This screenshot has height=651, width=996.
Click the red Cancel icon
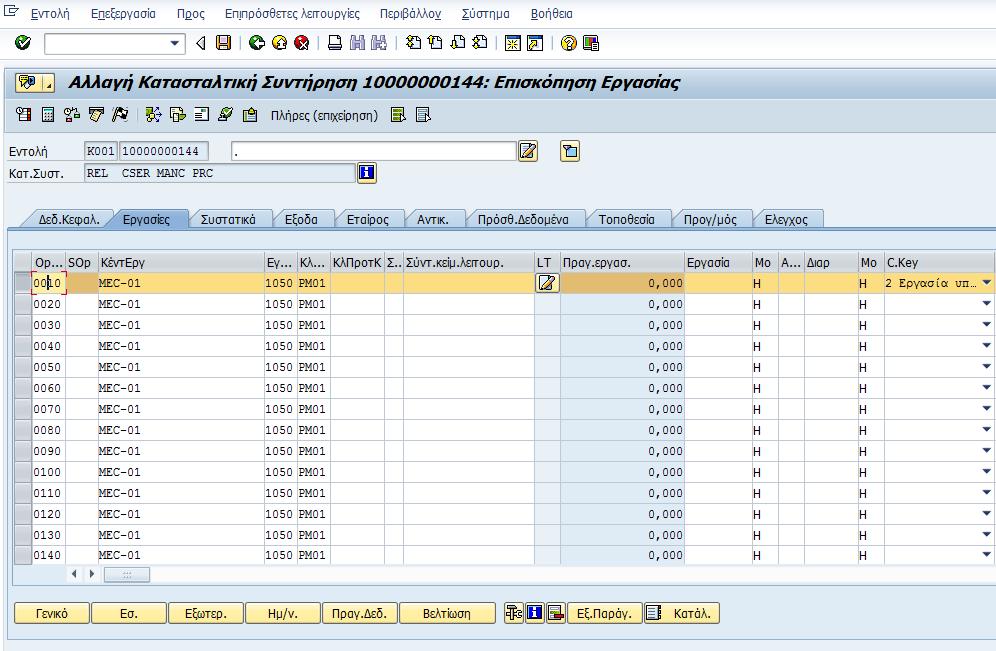point(302,43)
